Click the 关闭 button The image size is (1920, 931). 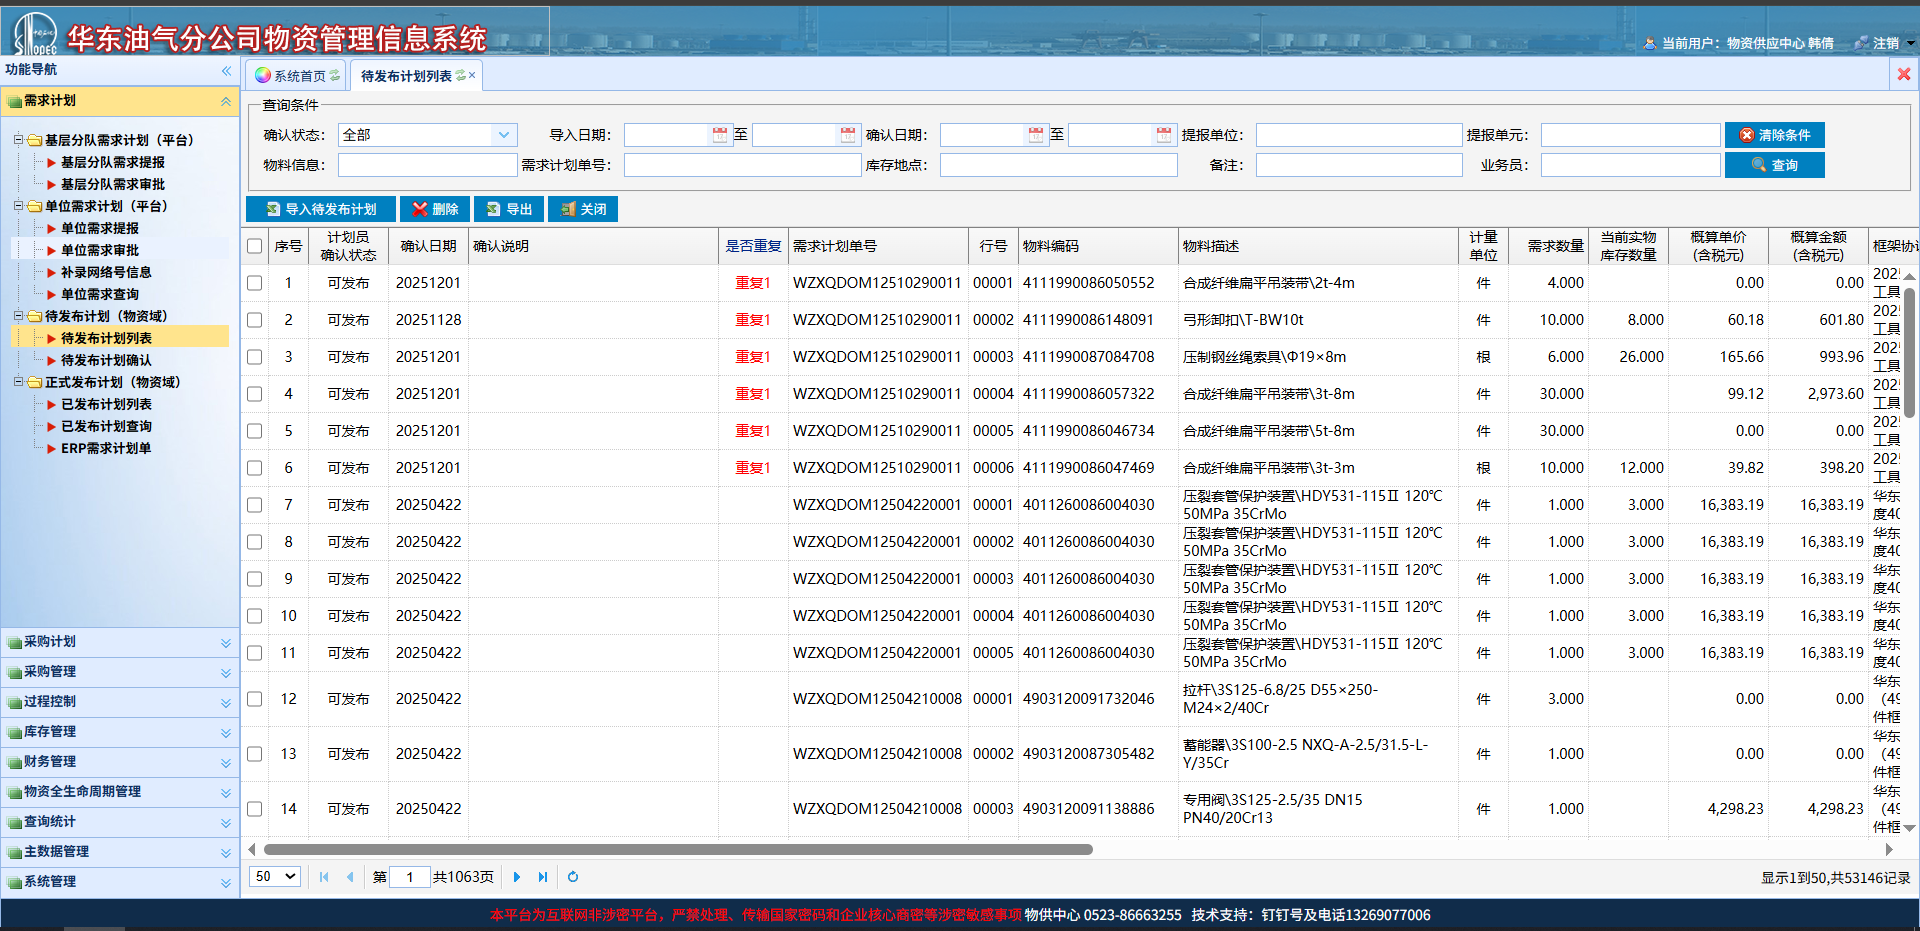[x=583, y=209]
